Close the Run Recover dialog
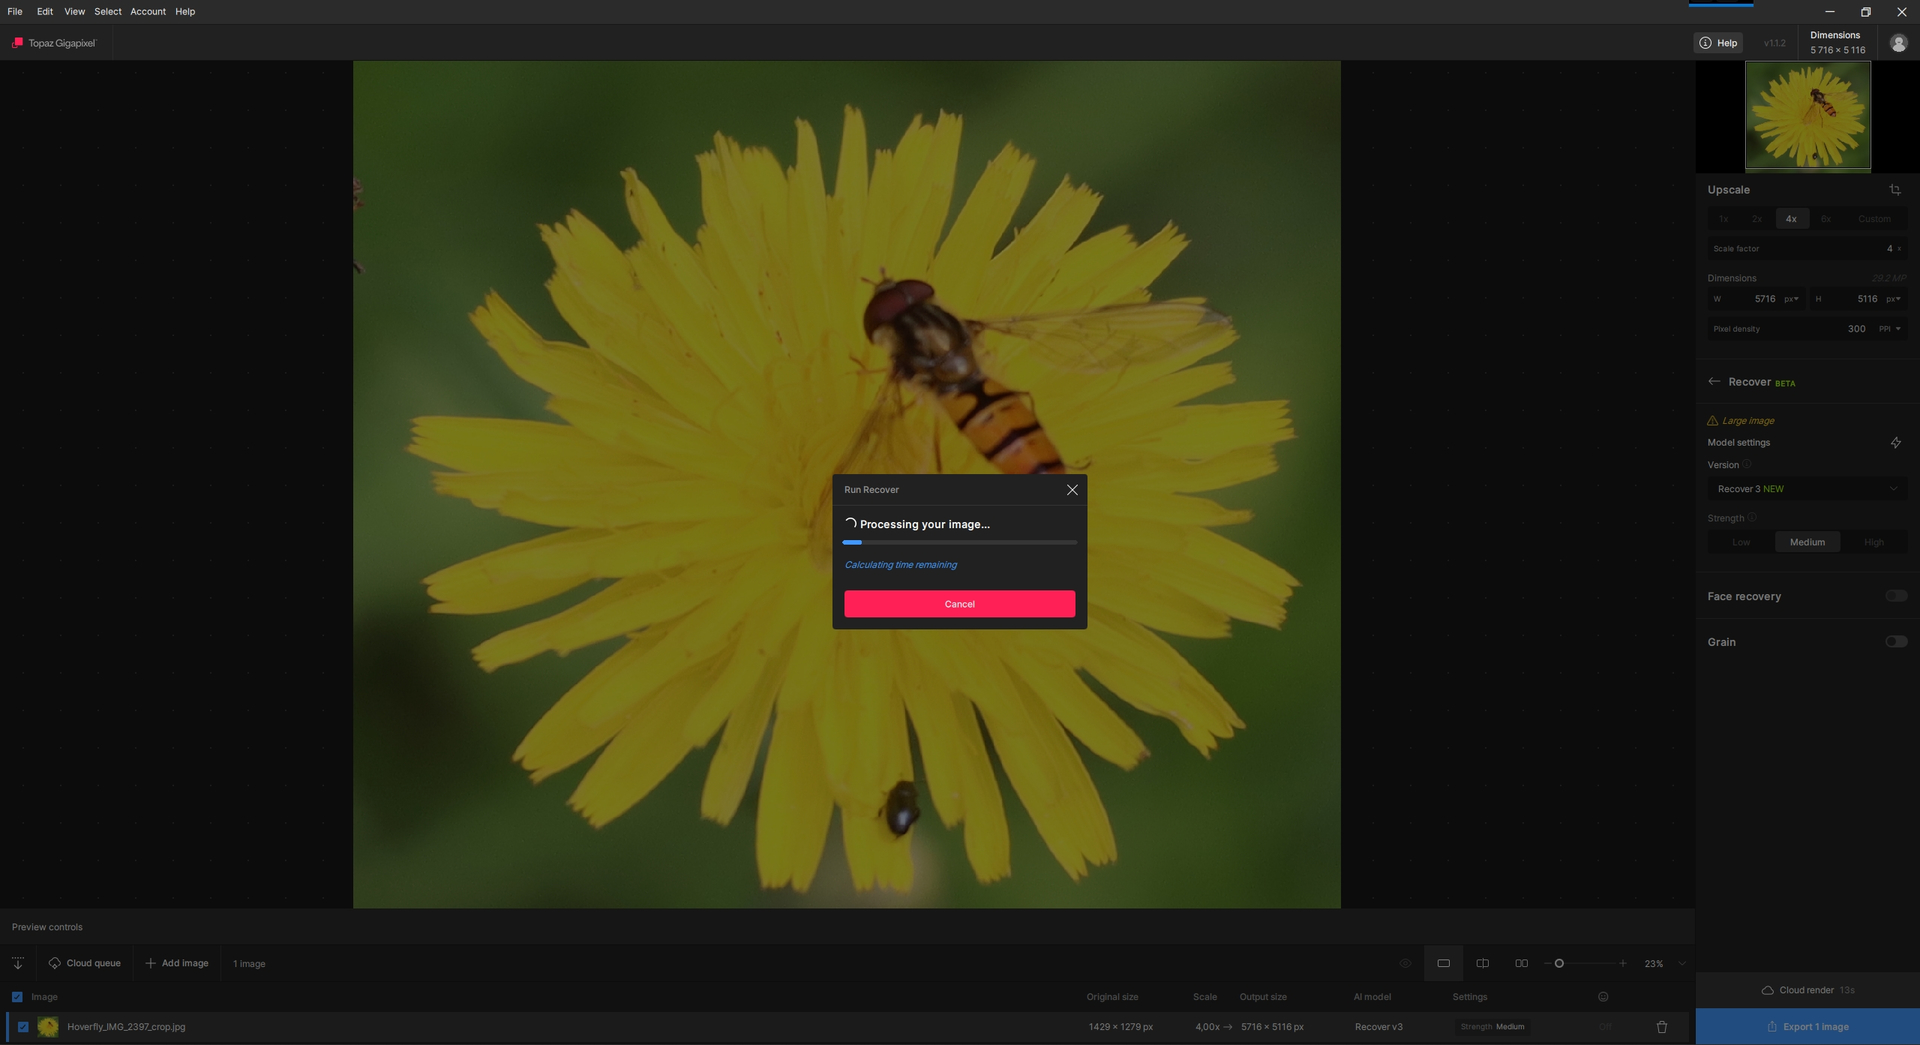Image resolution: width=1920 pixels, height=1045 pixels. coord(1072,490)
